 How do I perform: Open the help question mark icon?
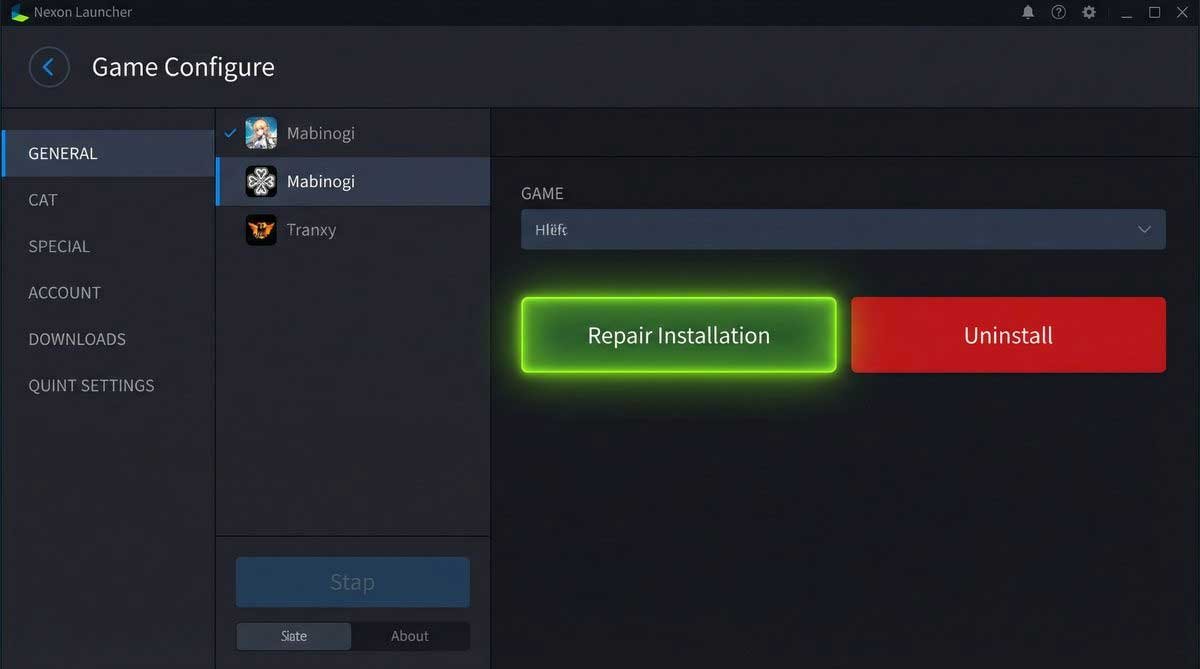(1058, 12)
